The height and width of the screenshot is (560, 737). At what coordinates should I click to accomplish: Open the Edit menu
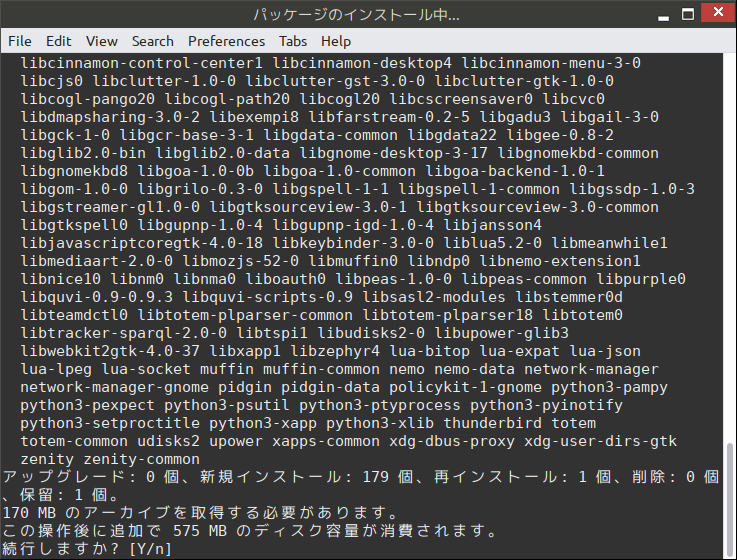click(59, 41)
